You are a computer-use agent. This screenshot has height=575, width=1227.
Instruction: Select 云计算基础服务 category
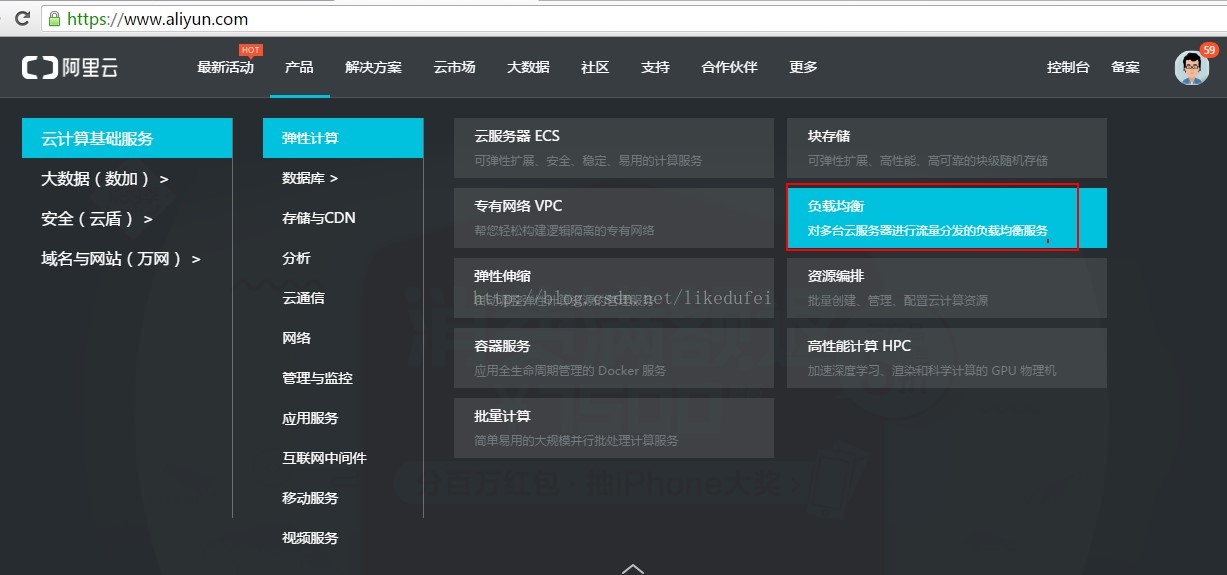pyautogui.click(x=127, y=138)
